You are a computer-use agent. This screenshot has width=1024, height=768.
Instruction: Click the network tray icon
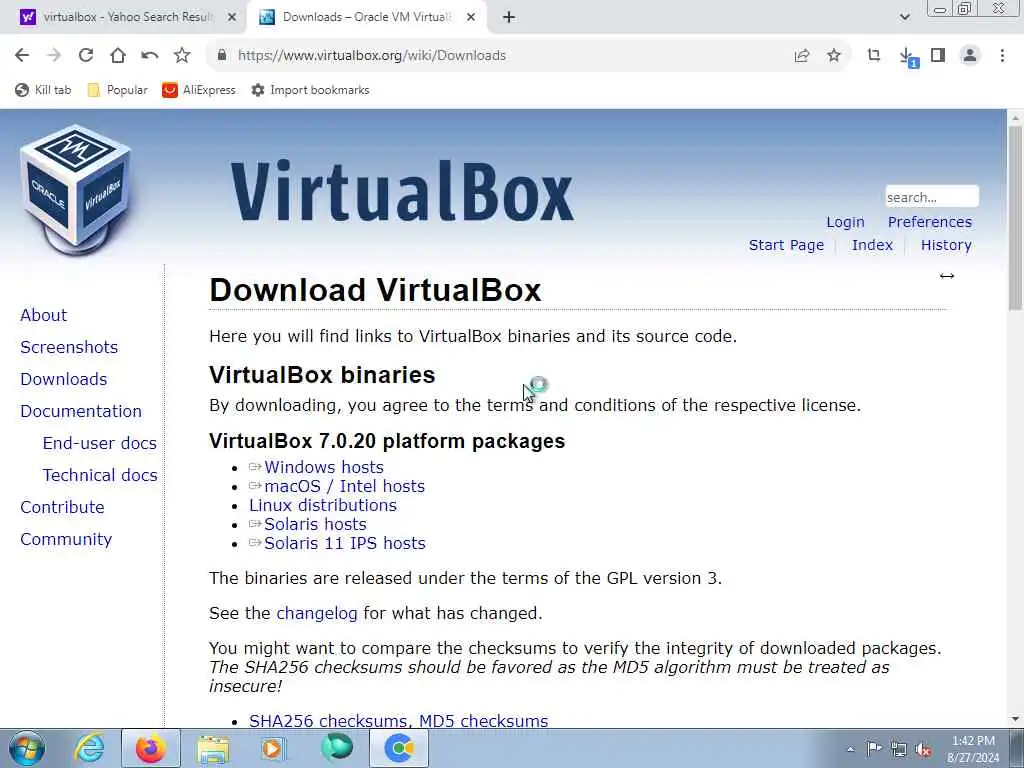899,749
